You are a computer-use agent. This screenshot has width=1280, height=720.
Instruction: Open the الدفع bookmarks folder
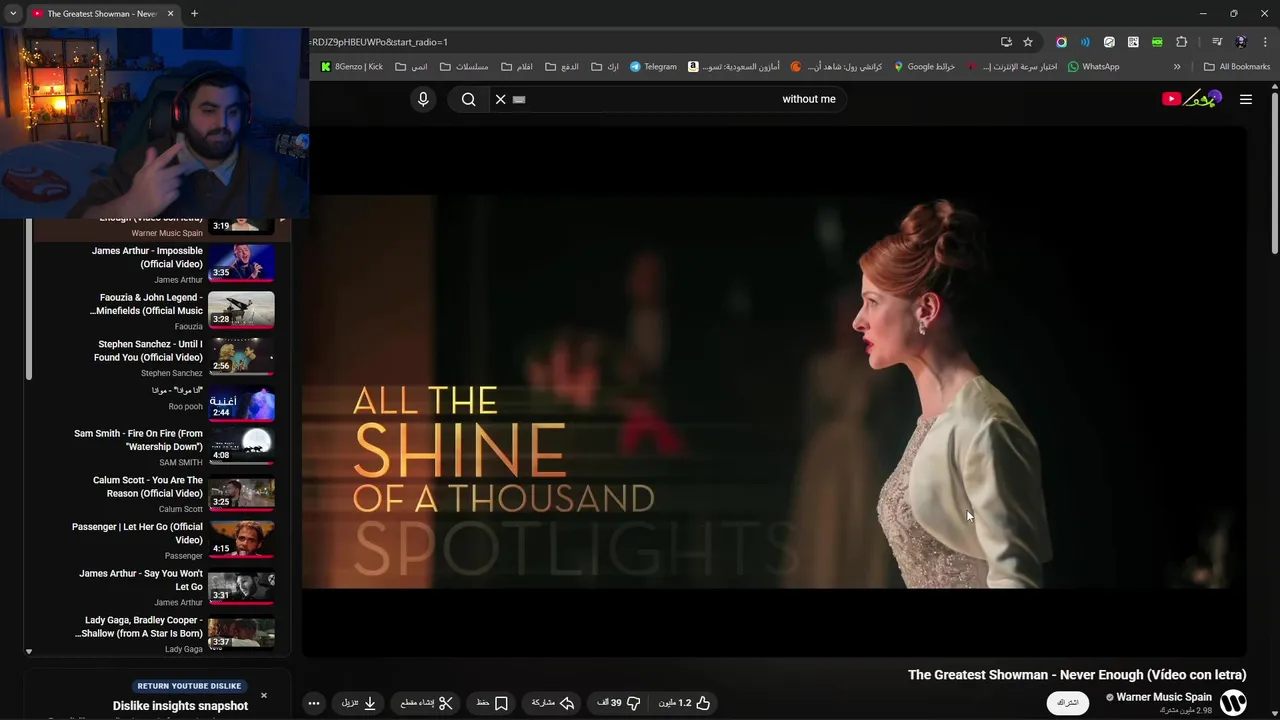click(562, 67)
